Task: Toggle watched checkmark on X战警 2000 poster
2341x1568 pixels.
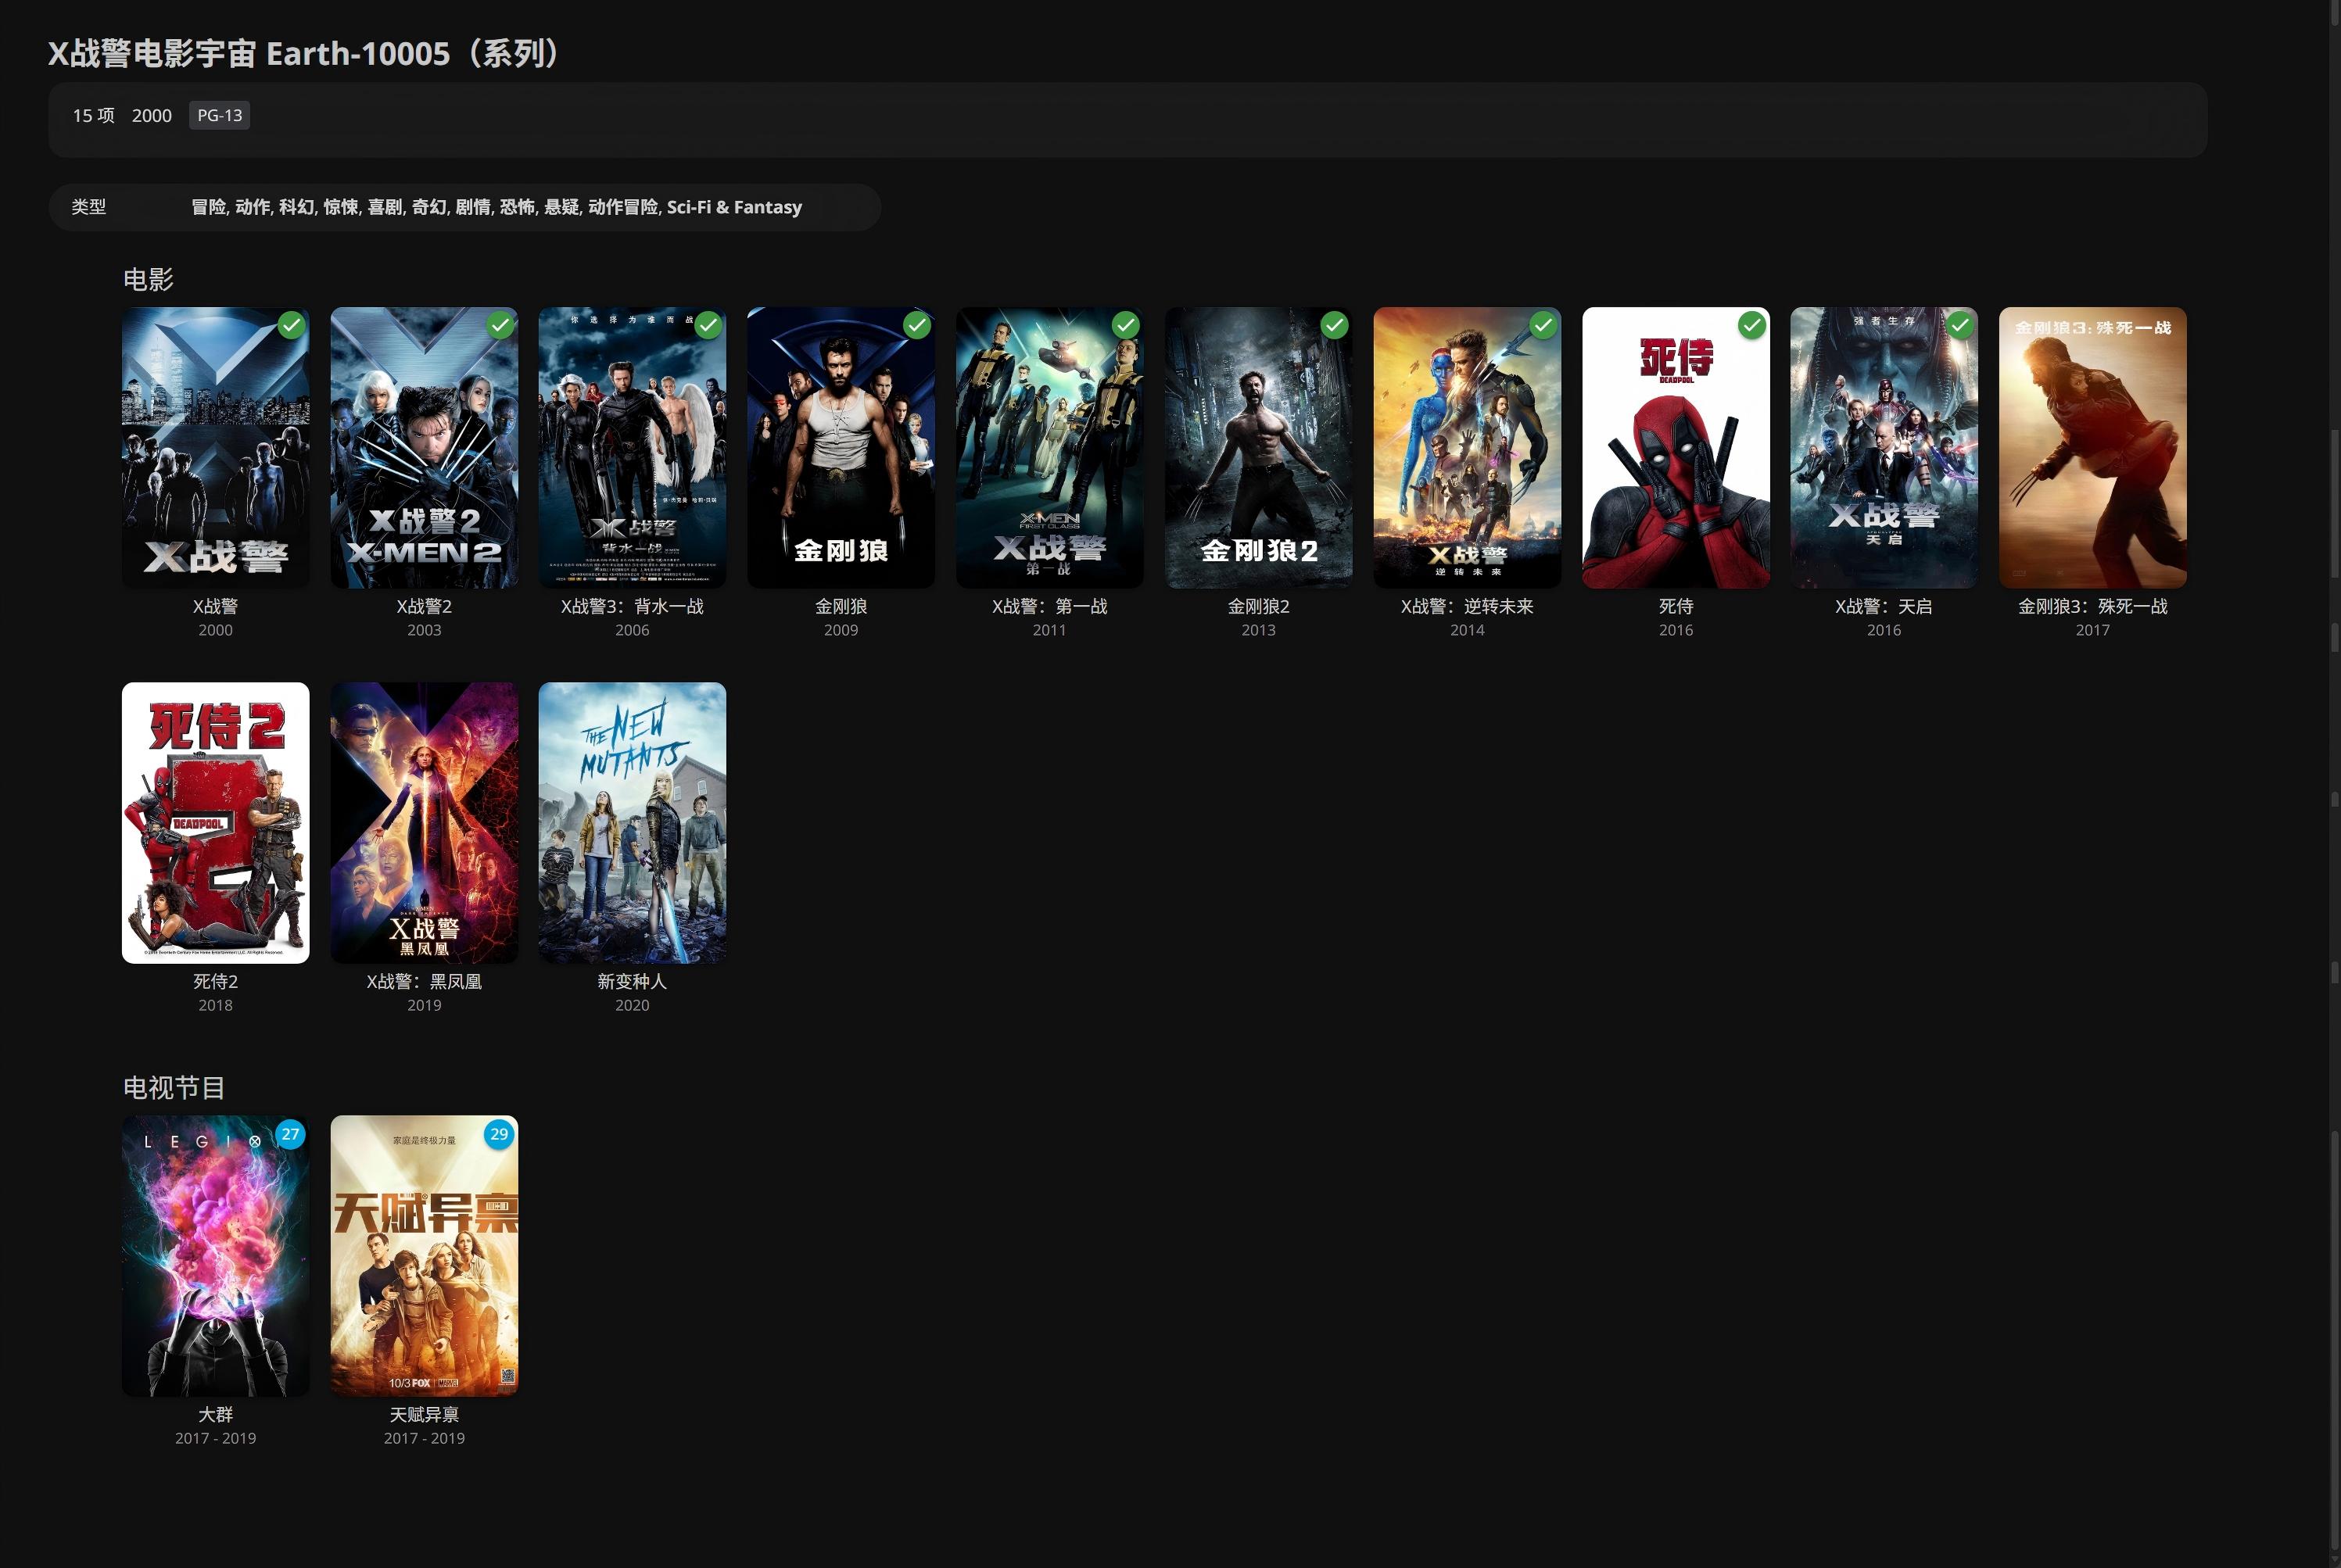Action: [291, 325]
